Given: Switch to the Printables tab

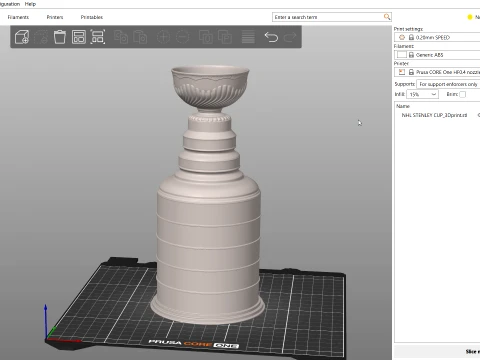Looking at the screenshot, I should click(92, 17).
